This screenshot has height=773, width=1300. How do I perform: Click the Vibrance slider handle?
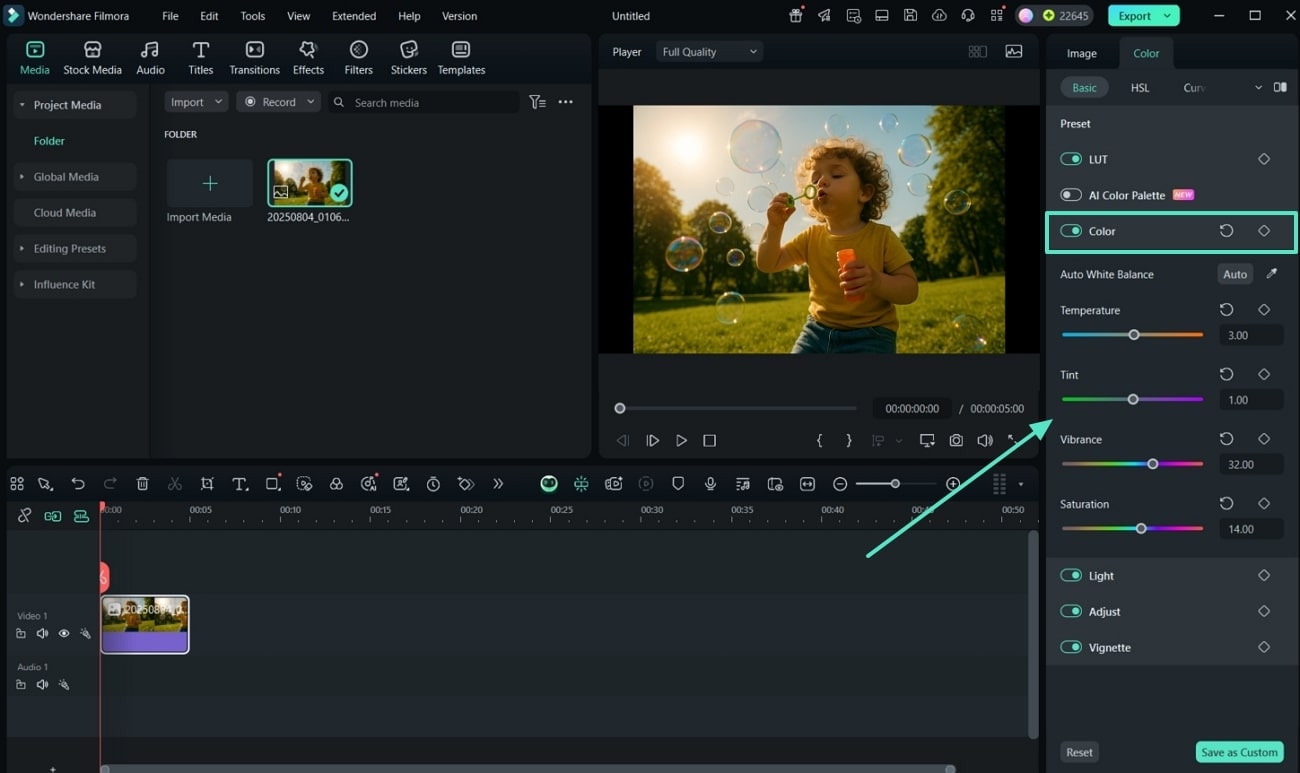(x=1153, y=464)
